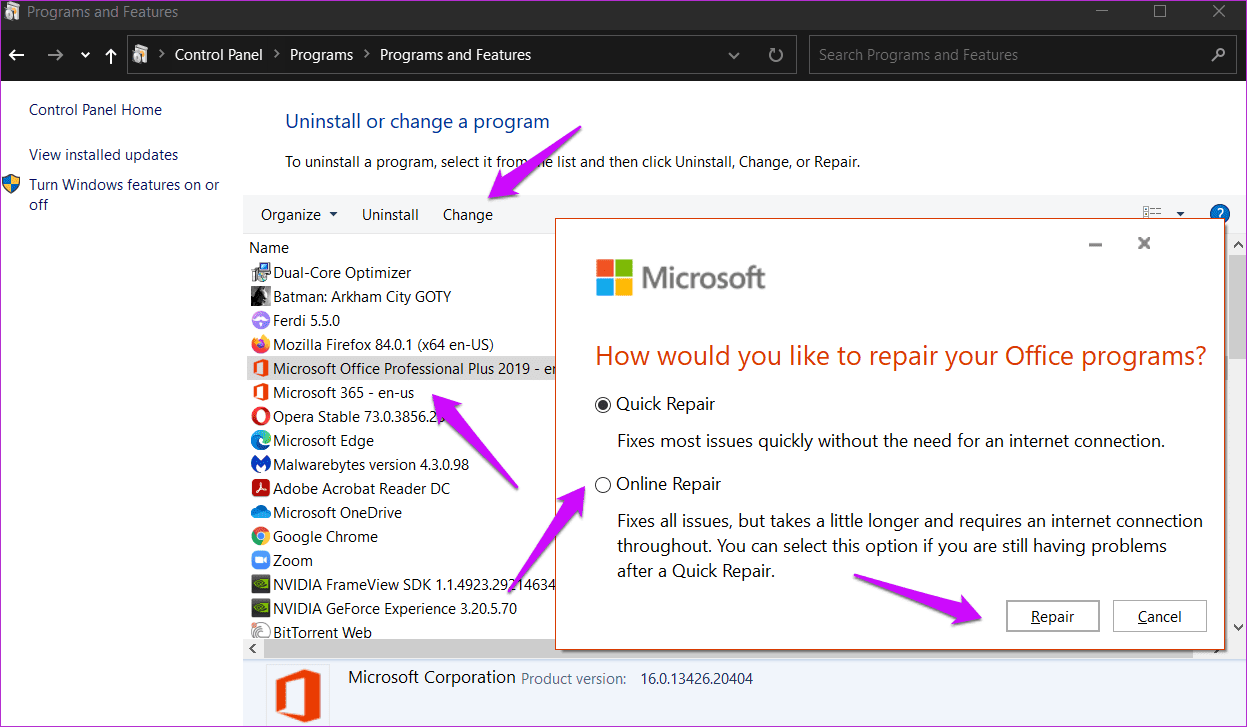Screen dimensions: 1247x727
Task: Open Turn Windows features on or off
Action: click(x=124, y=195)
